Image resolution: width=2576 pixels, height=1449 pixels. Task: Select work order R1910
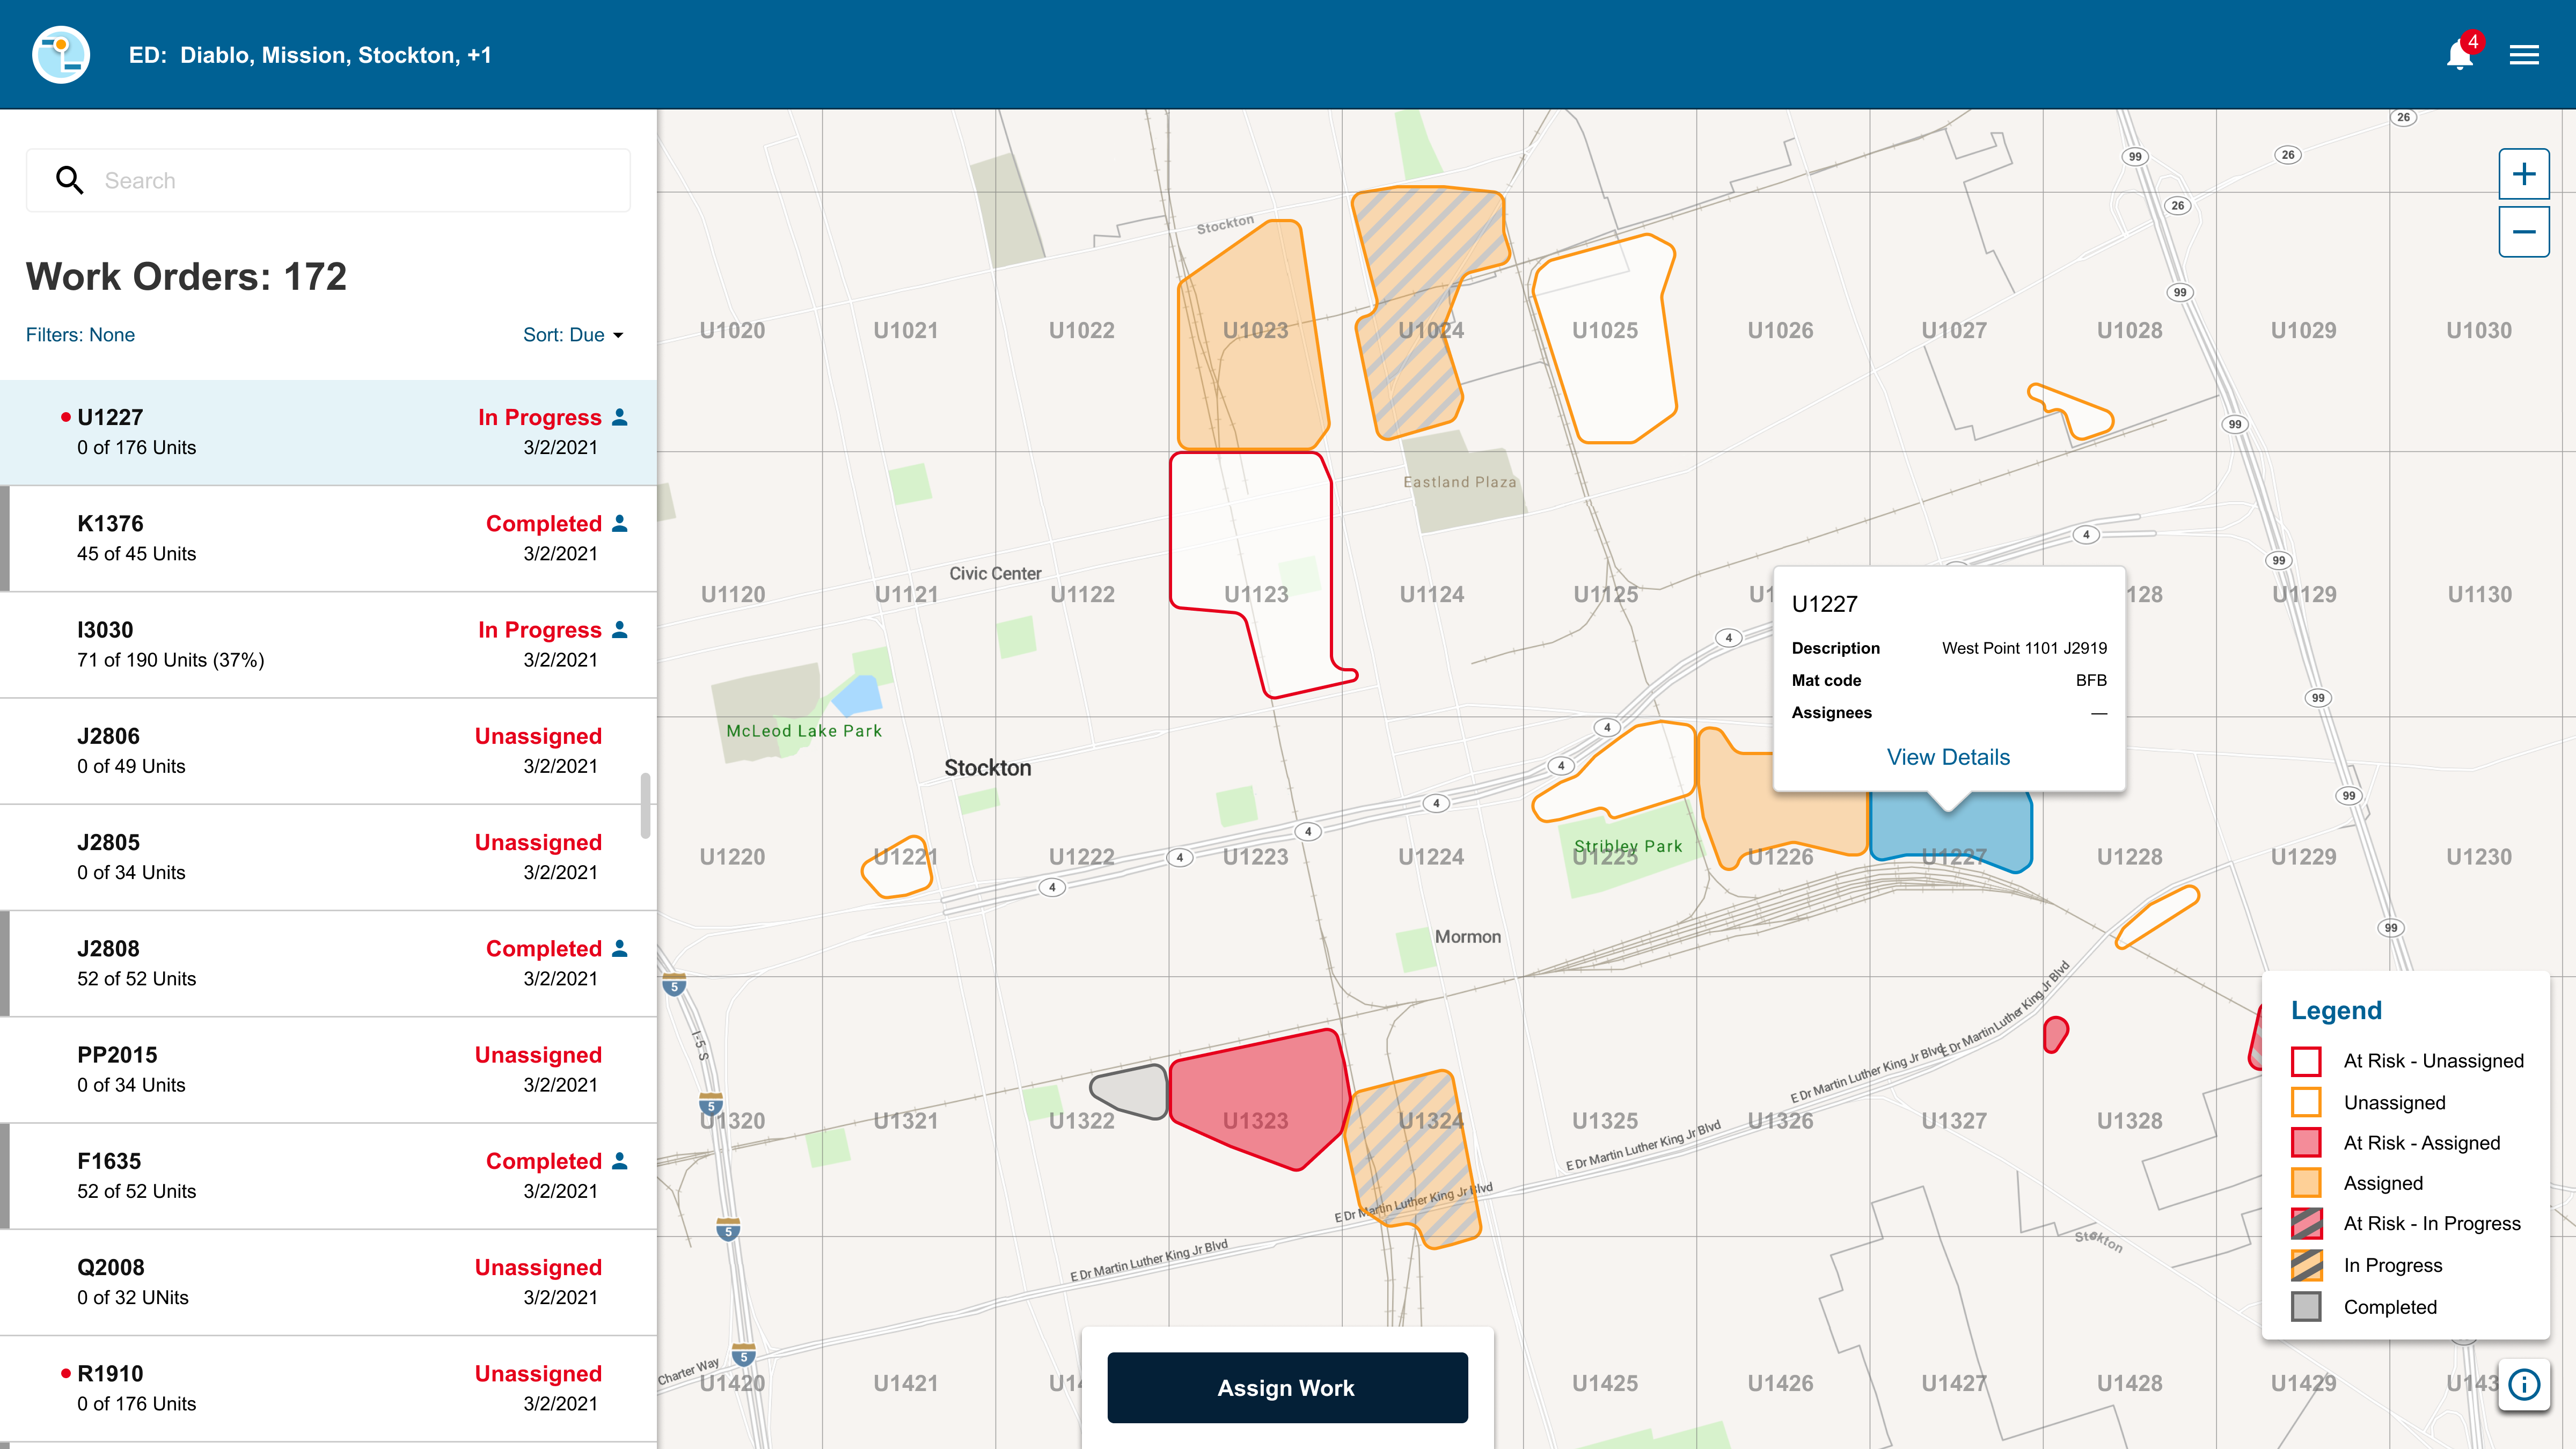(x=328, y=1389)
